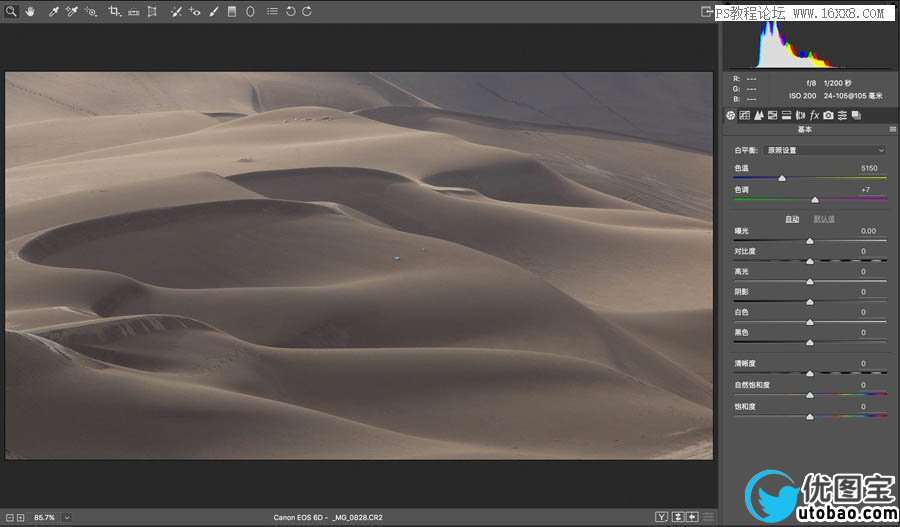Click the 色调 tint slider handle
The image size is (900, 527).
(x=815, y=200)
